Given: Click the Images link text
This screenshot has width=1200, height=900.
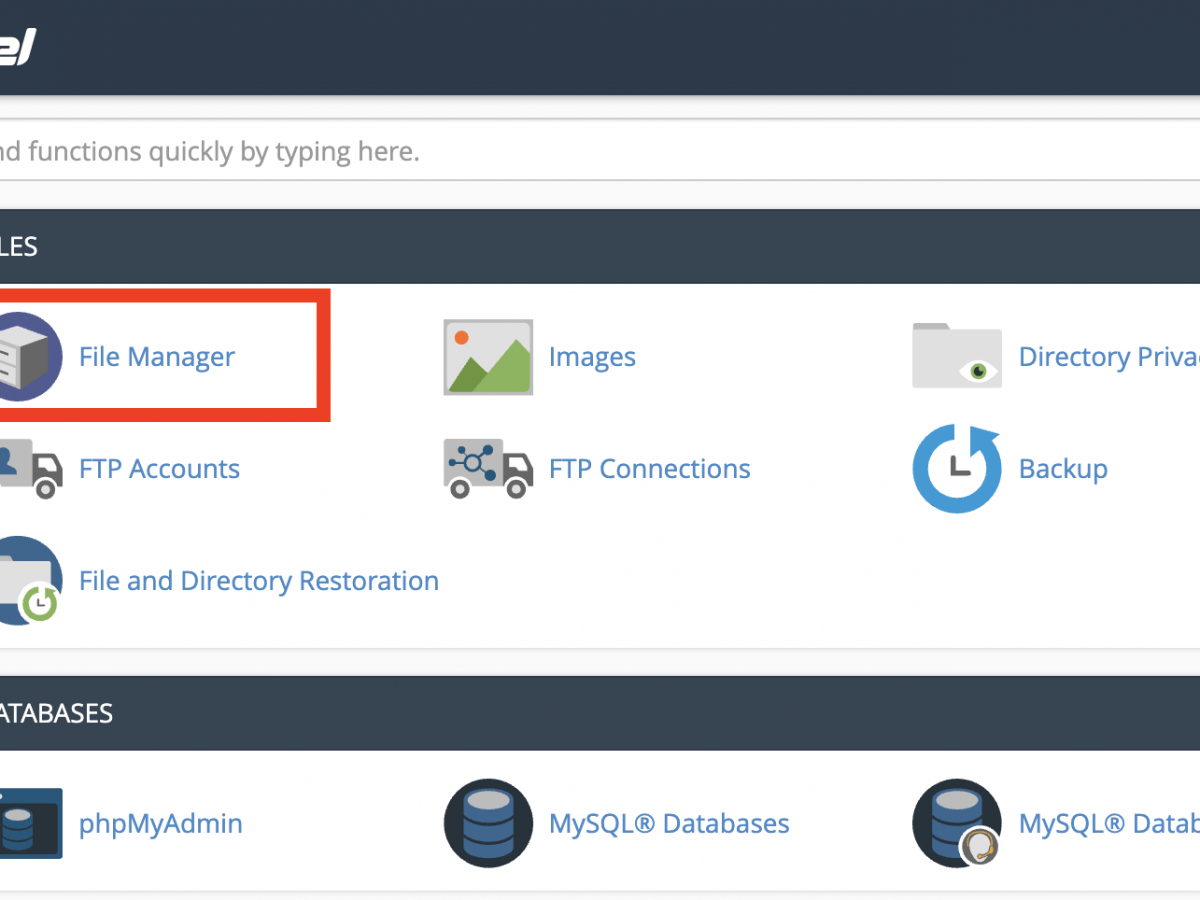Looking at the screenshot, I should click(592, 357).
